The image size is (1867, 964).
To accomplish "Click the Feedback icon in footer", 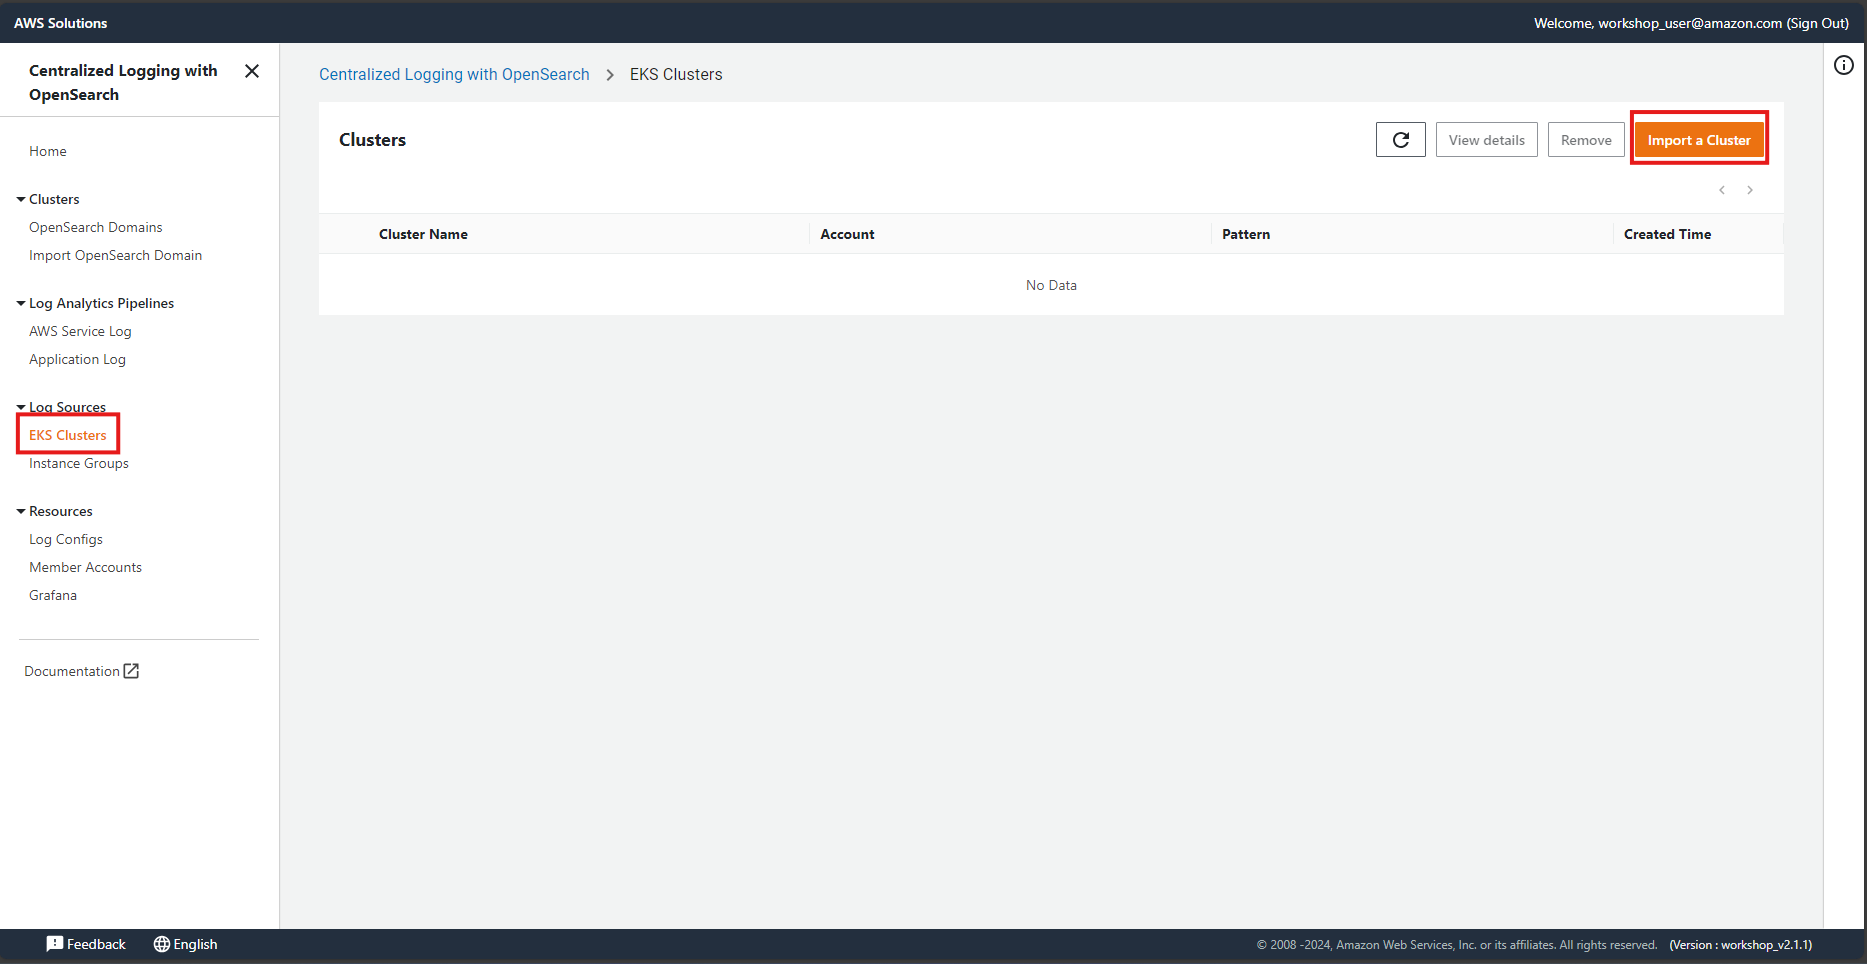I will coord(55,944).
